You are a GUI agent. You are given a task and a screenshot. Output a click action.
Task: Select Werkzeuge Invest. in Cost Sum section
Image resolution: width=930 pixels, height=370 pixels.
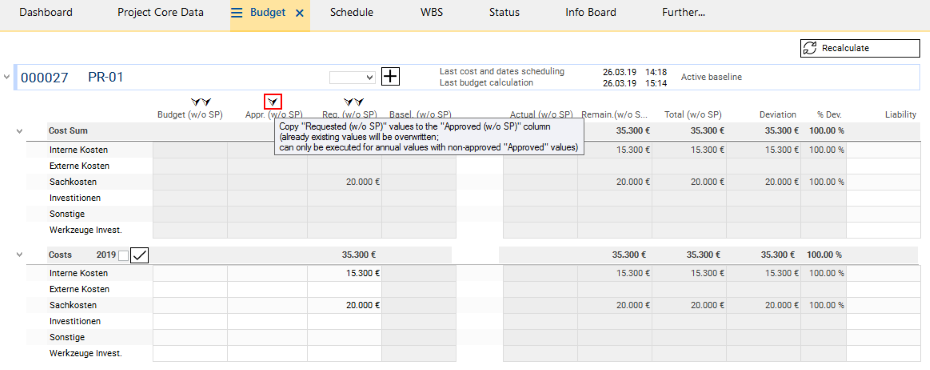coord(85,230)
